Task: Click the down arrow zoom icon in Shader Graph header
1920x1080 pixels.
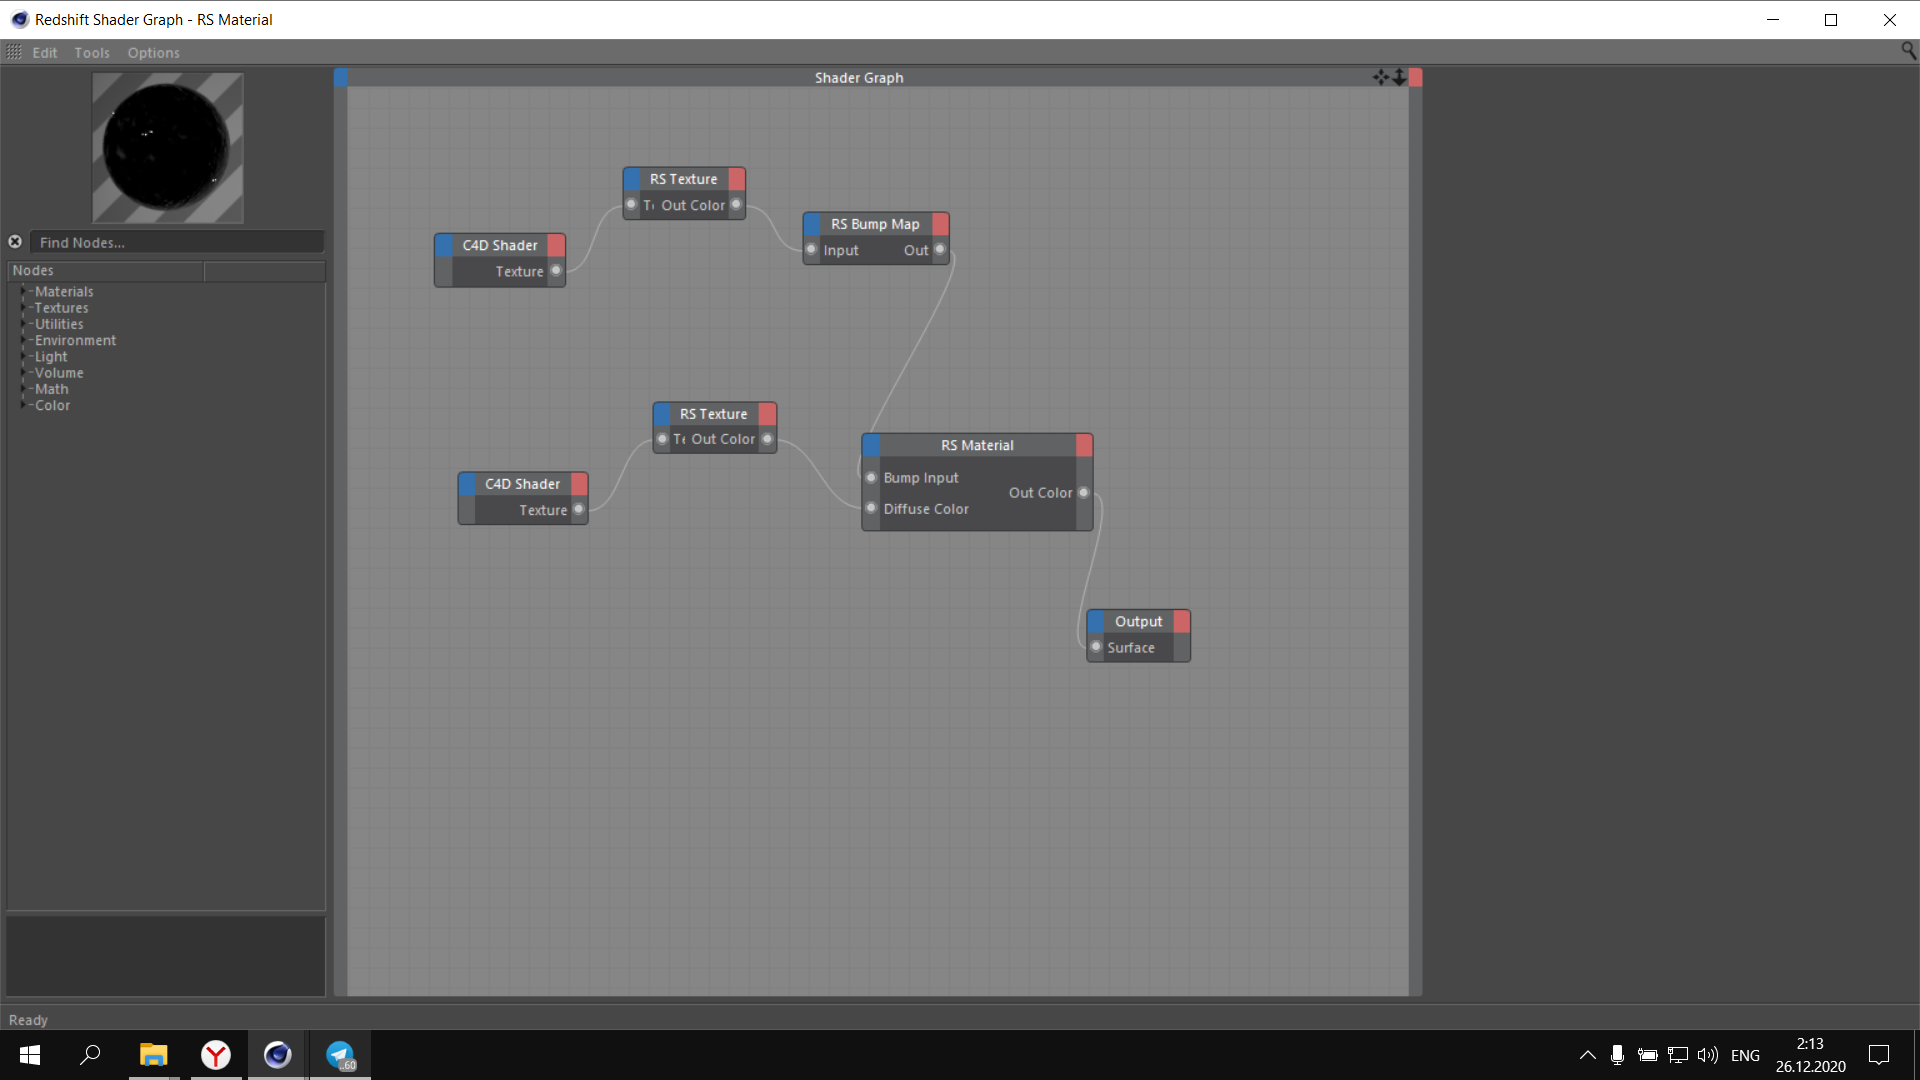Action: (1399, 77)
